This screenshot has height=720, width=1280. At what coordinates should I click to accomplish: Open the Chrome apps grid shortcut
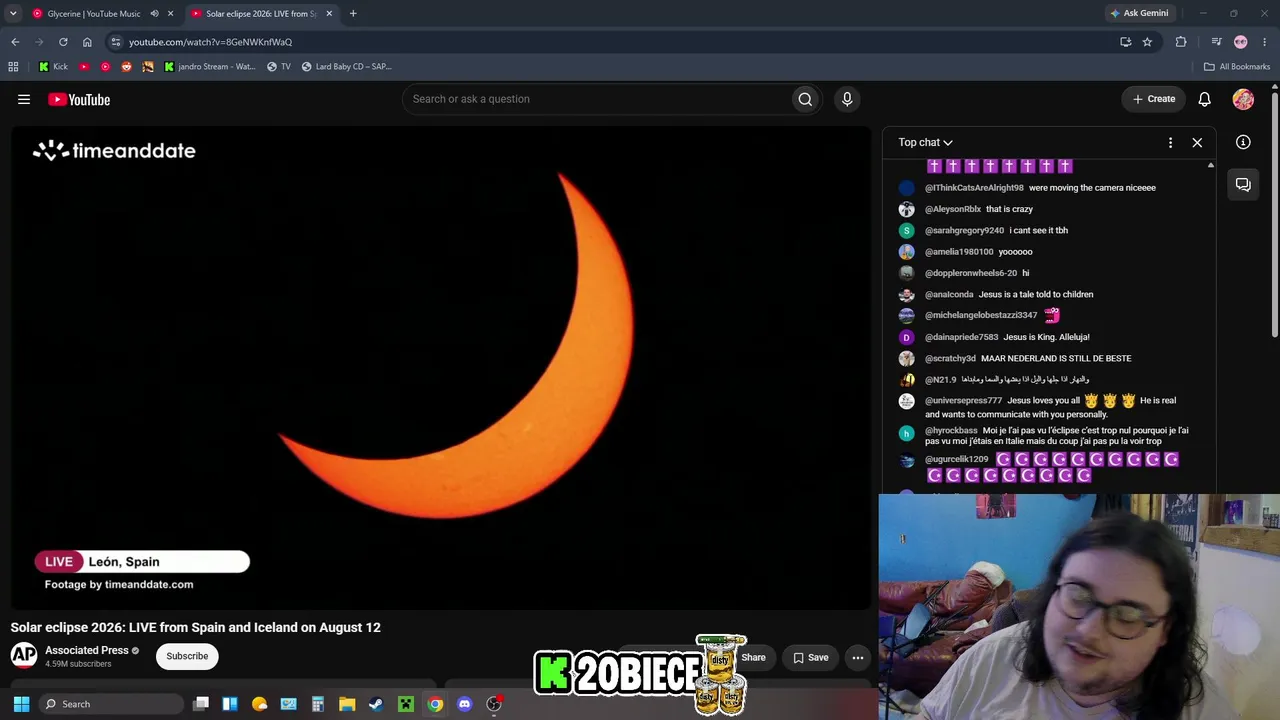[x=13, y=67]
